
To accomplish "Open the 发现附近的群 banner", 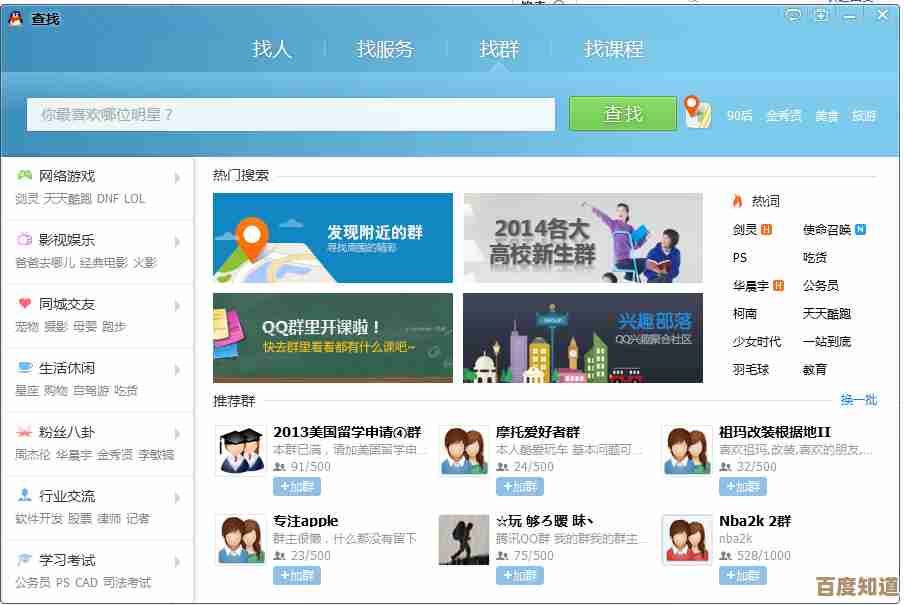I will click(x=332, y=238).
